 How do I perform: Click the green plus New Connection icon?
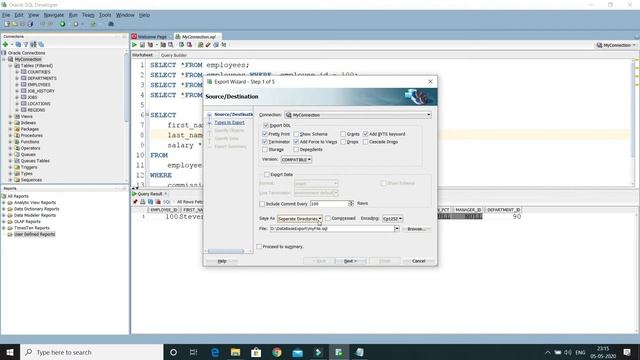click(6, 44)
